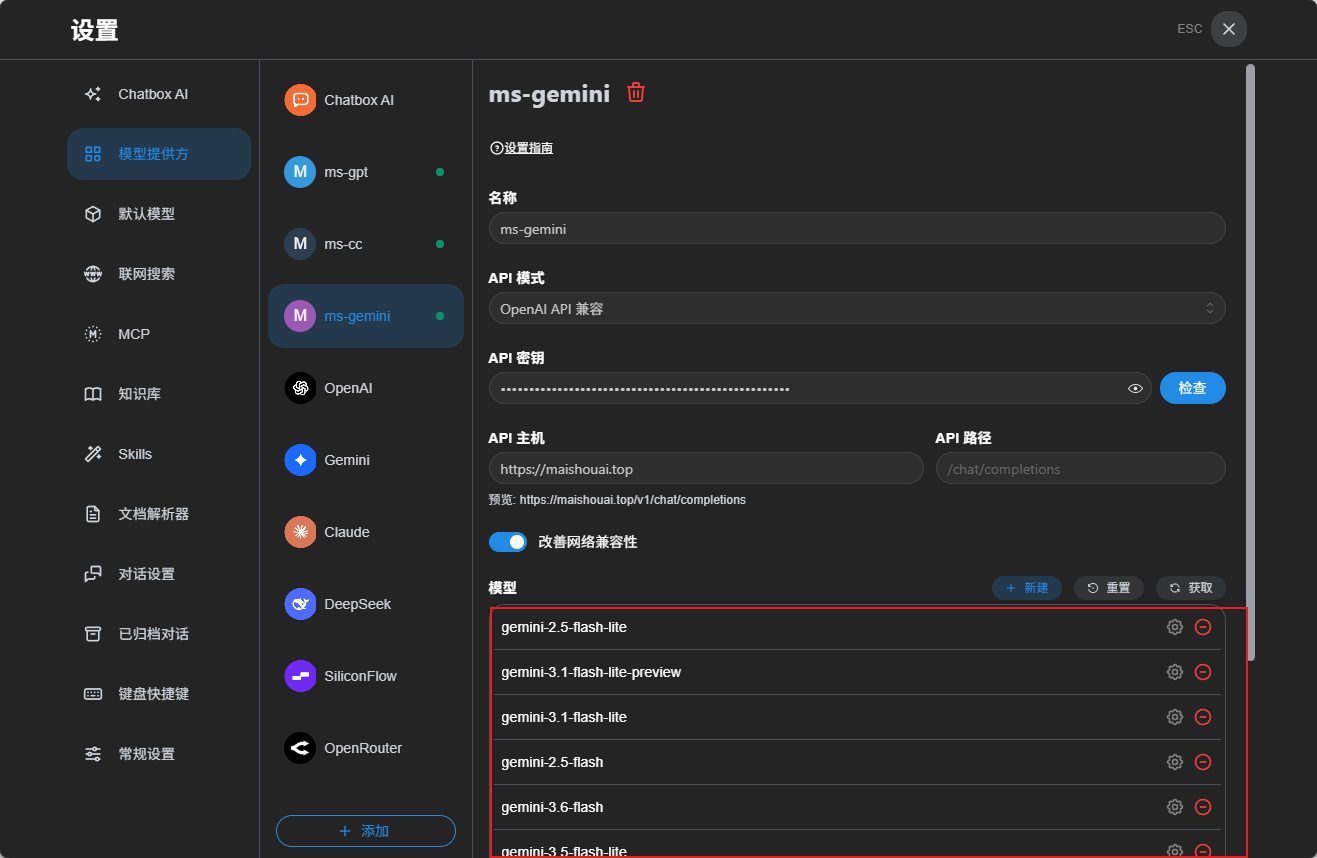Open settings gear for gemini-3.1-flash-lite
1317x858 pixels.
point(1175,717)
